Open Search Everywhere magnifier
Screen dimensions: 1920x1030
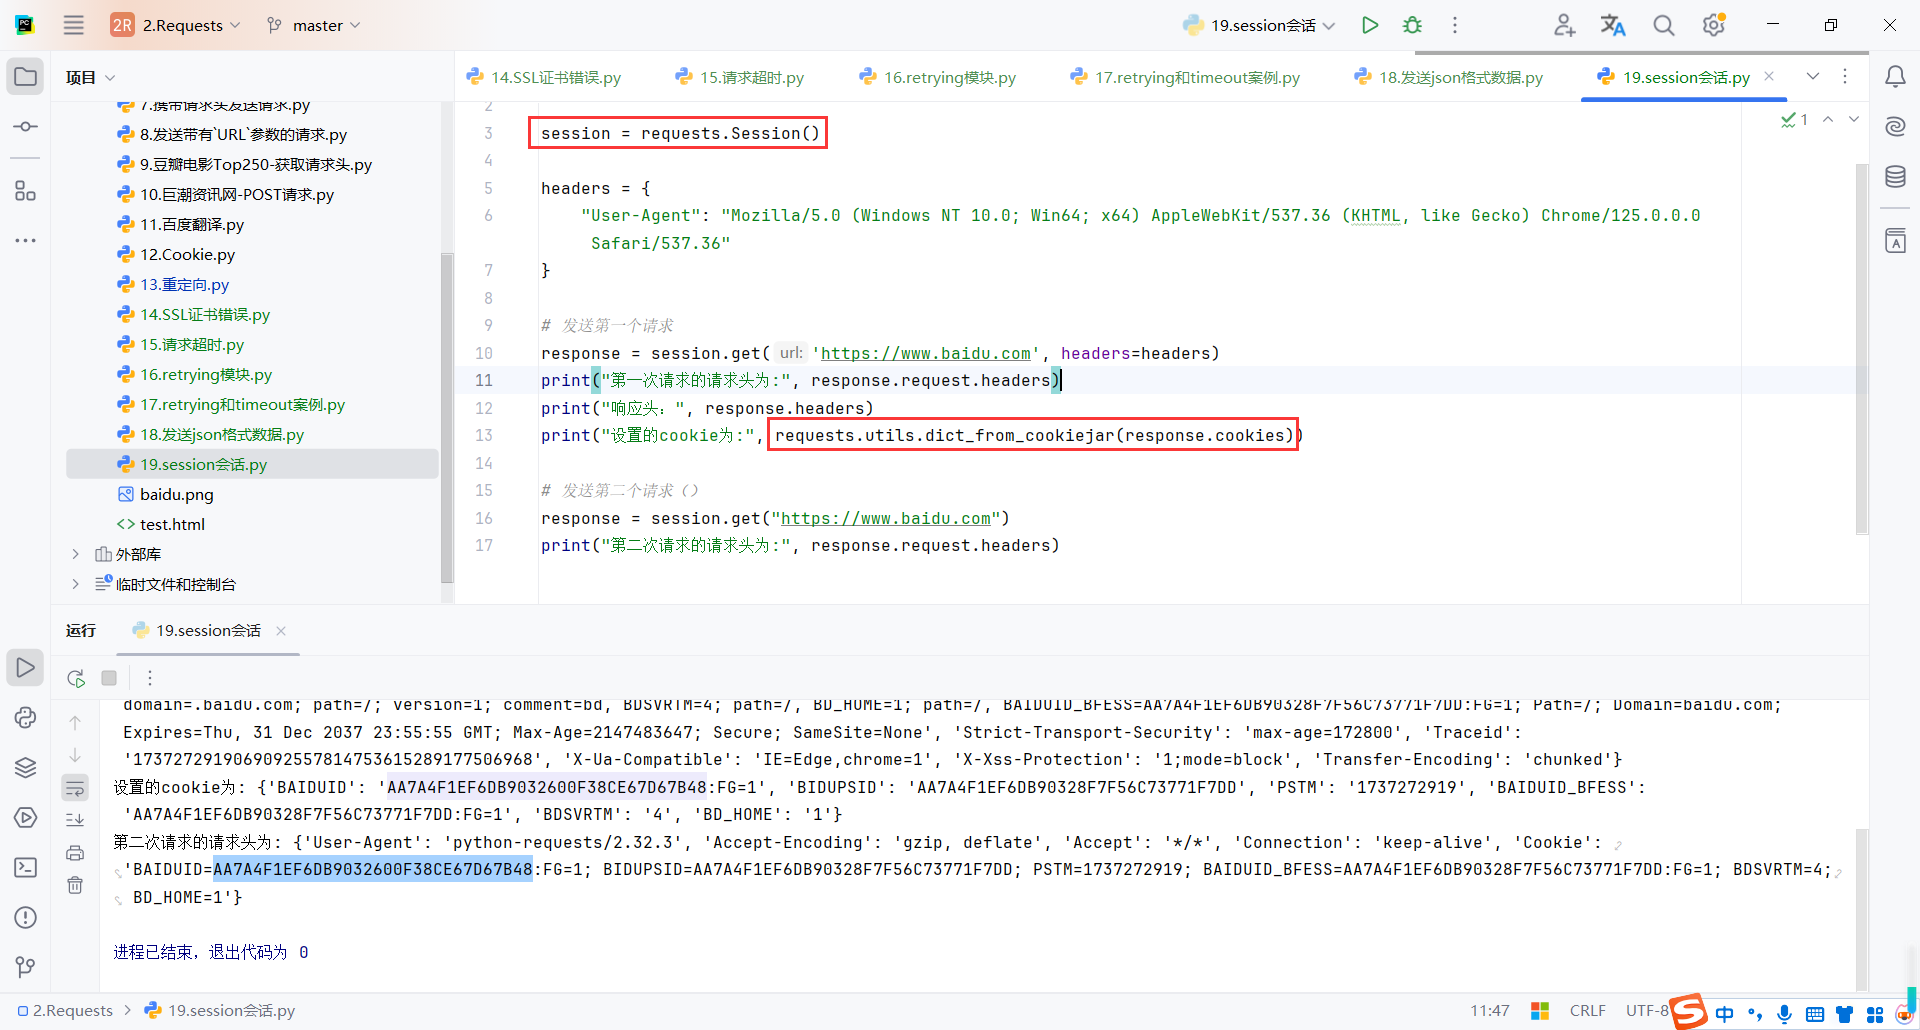1663,25
